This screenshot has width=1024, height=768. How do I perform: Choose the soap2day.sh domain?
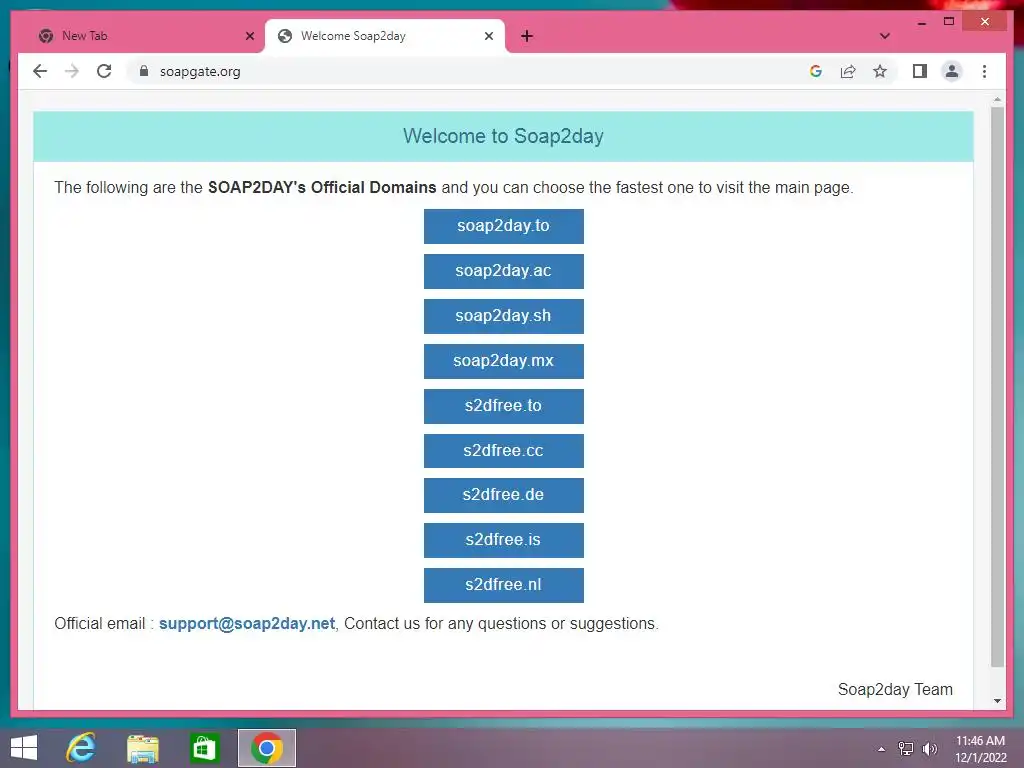coord(504,316)
